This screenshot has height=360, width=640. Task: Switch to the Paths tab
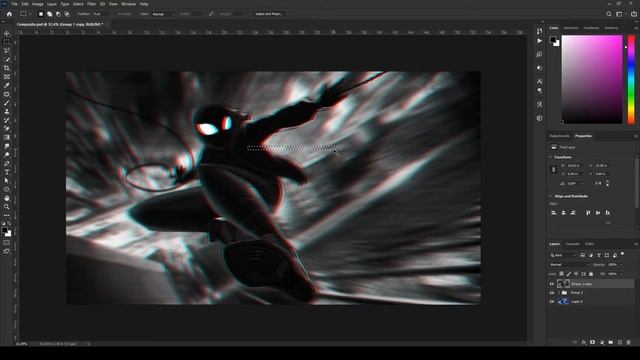click(589, 244)
